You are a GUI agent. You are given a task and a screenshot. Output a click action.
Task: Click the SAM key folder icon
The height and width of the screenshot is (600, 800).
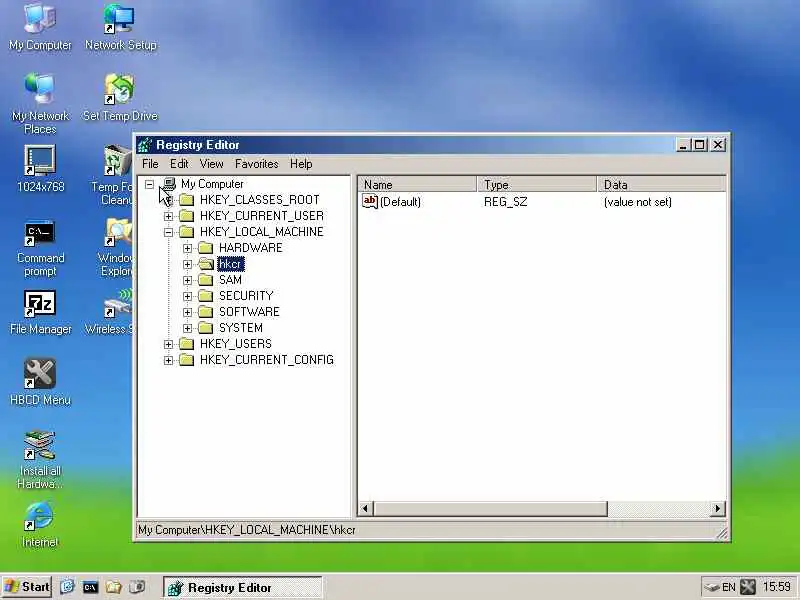[x=206, y=280]
